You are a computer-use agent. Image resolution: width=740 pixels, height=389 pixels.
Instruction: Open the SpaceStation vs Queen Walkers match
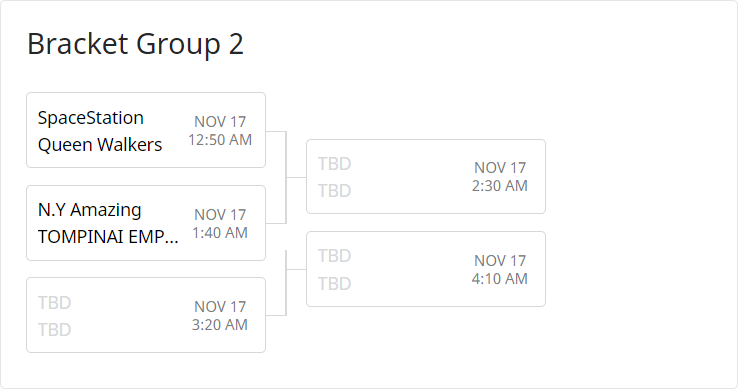(x=146, y=130)
